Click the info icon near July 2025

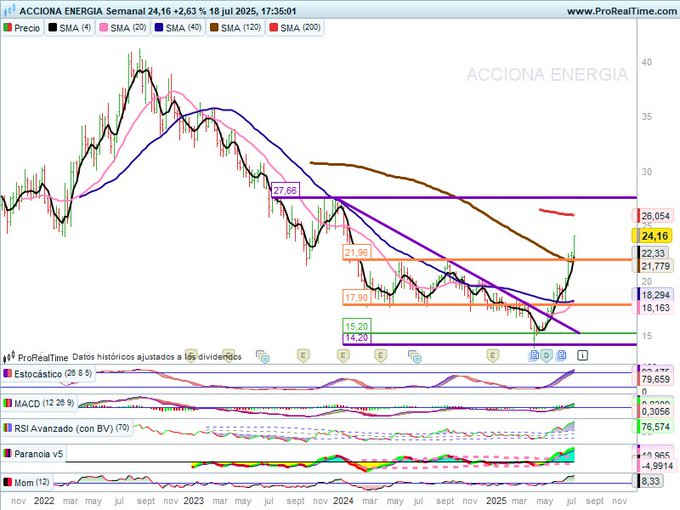(582, 356)
